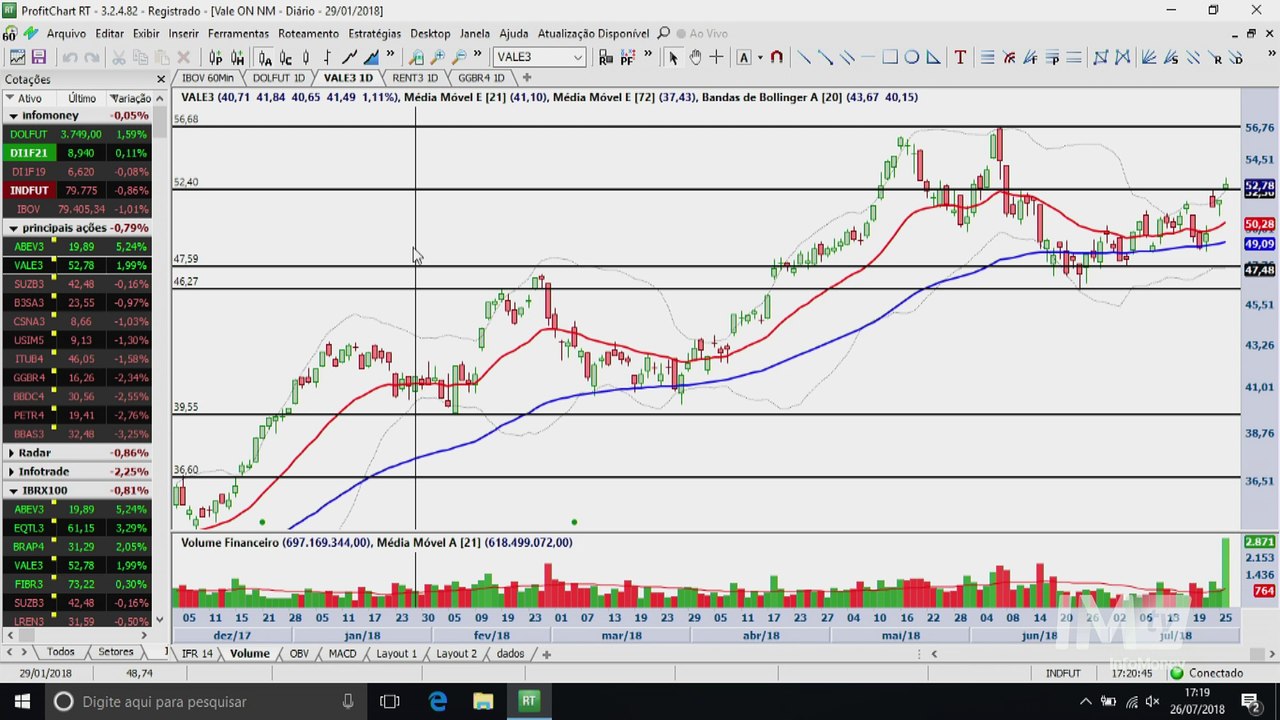Select the Setores tab in quotes panel
The image size is (1280, 720).
pos(115,652)
